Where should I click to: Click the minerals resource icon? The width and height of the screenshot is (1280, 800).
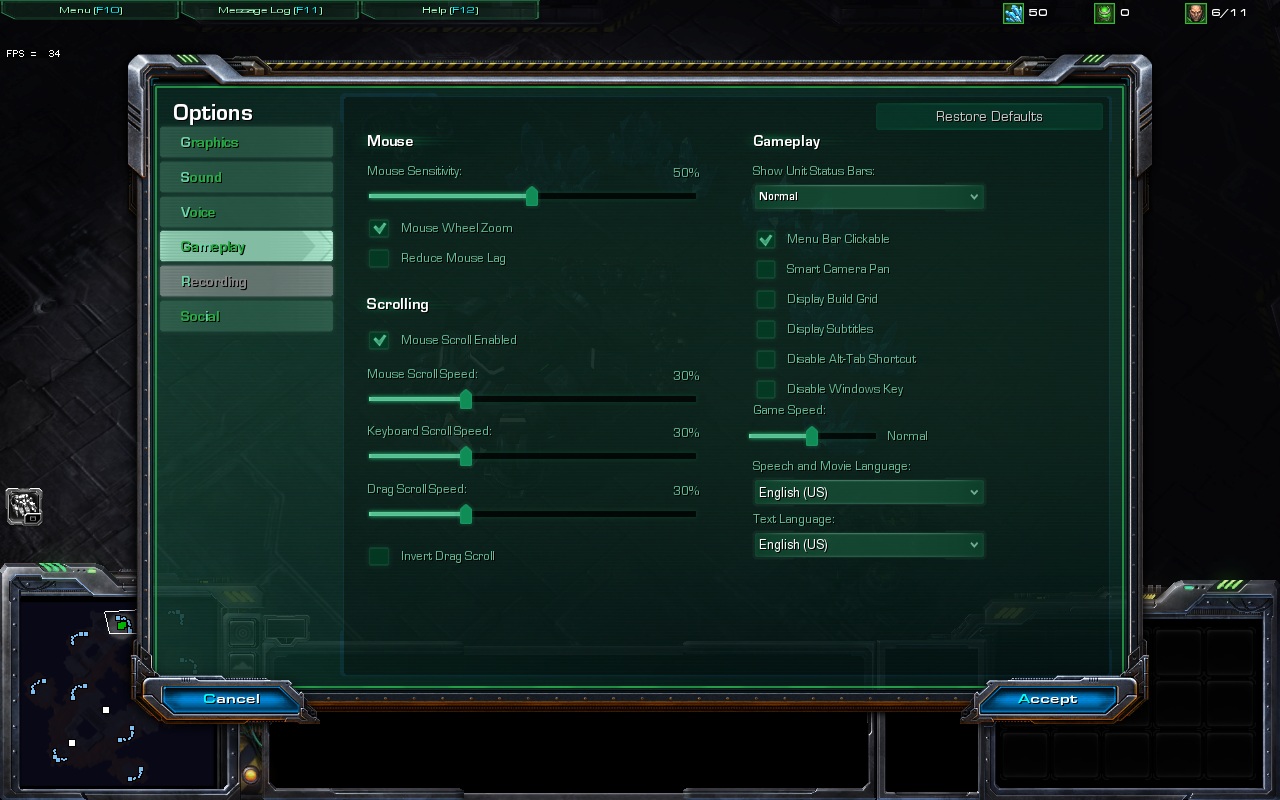click(x=1013, y=13)
